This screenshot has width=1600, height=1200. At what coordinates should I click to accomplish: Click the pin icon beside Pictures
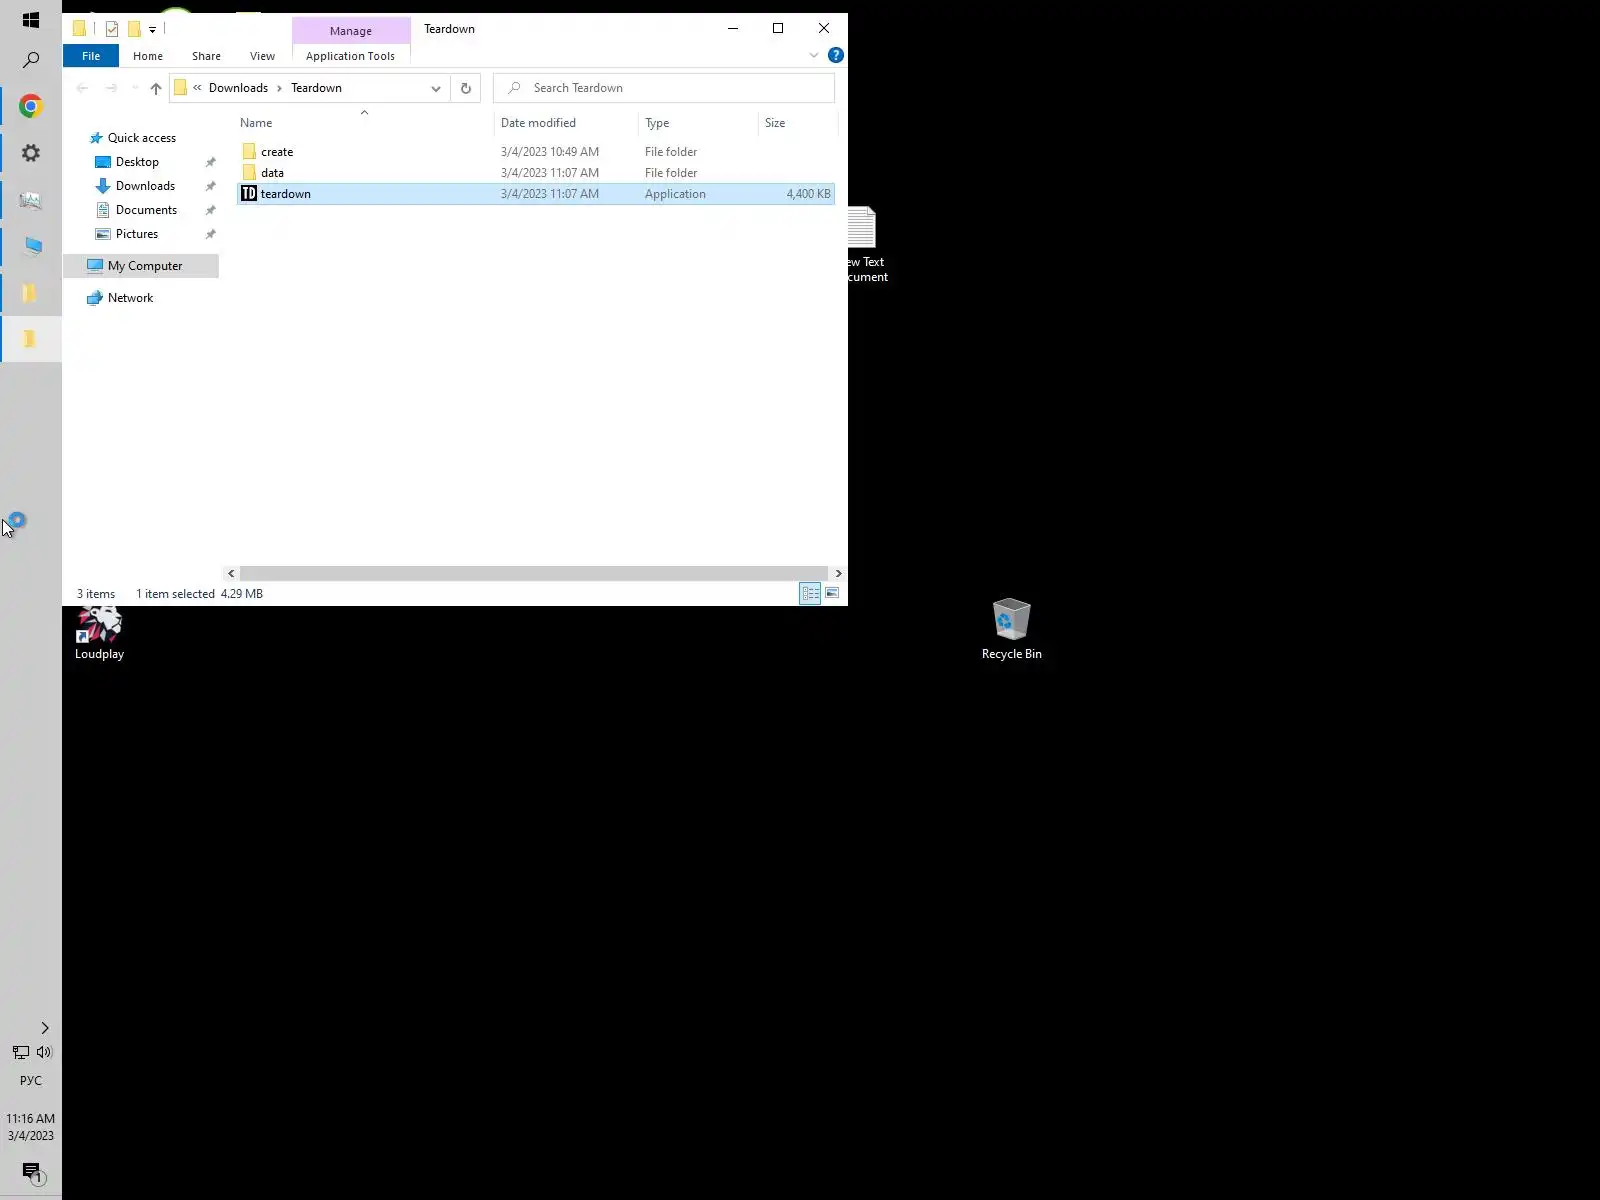point(210,234)
